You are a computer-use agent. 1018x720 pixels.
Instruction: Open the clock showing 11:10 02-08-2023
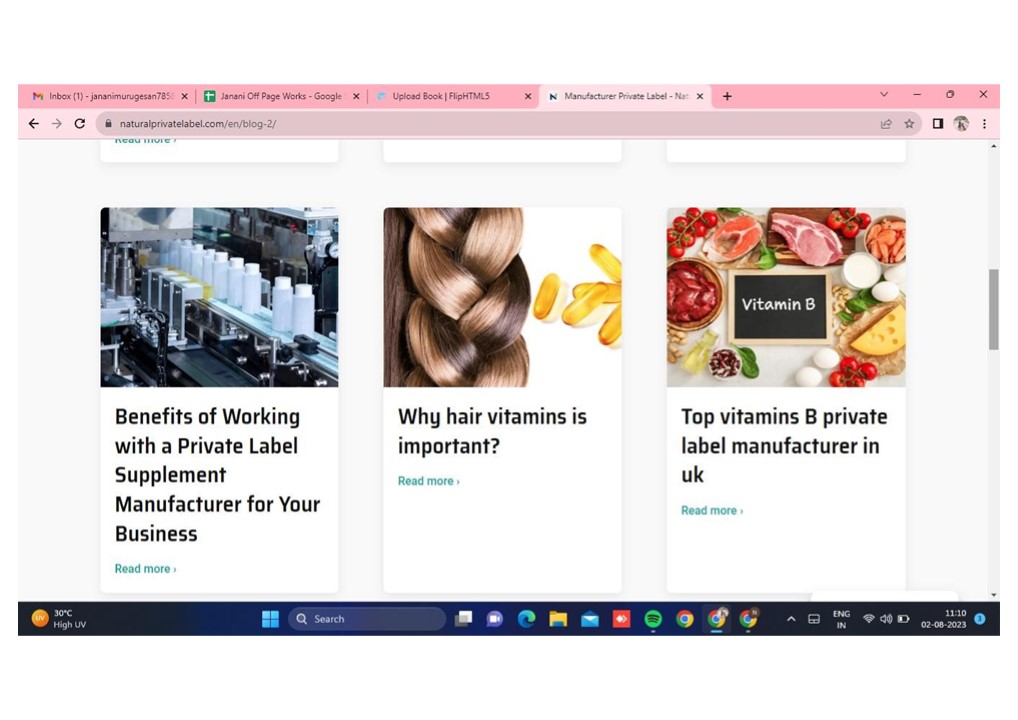[943, 619]
